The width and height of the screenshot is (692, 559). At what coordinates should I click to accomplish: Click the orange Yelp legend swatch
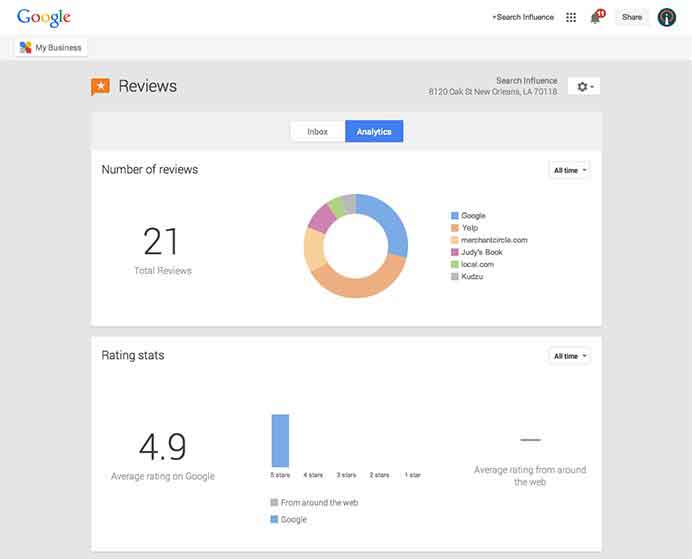point(455,228)
